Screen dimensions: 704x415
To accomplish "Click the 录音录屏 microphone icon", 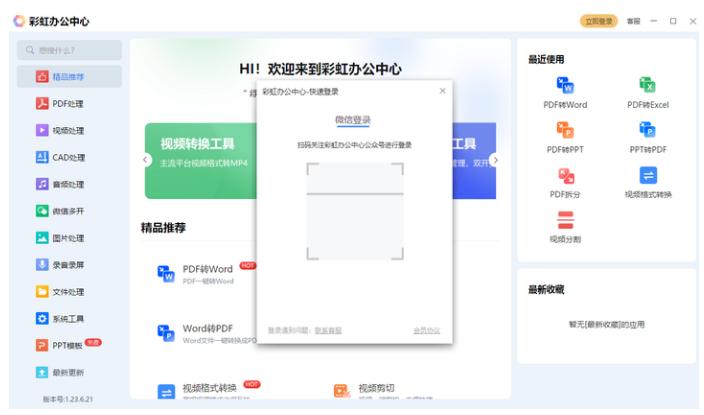I will 42,265.
